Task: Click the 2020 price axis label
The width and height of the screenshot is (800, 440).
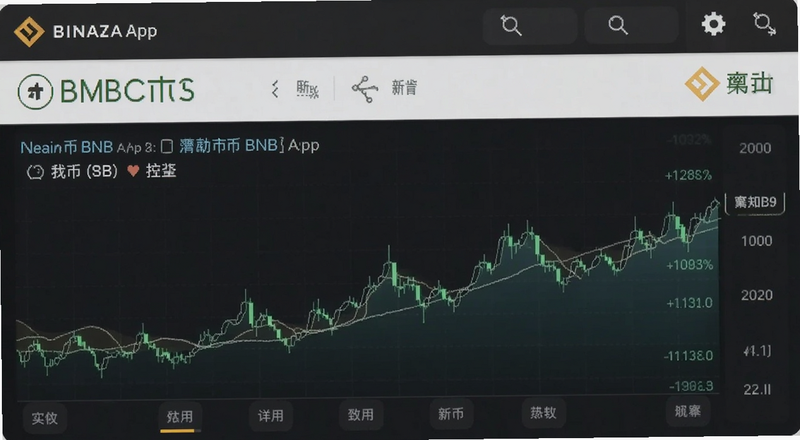Action: (757, 295)
